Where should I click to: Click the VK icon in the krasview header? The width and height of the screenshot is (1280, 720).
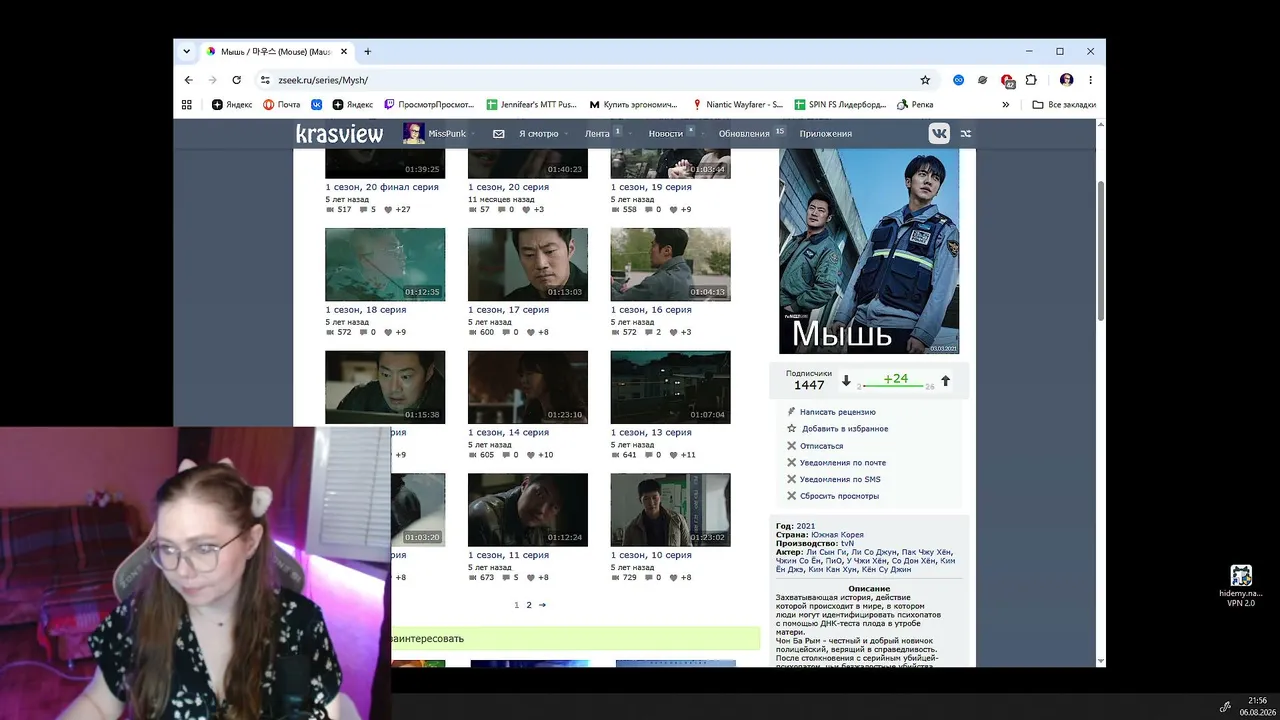[x=939, y=133]
